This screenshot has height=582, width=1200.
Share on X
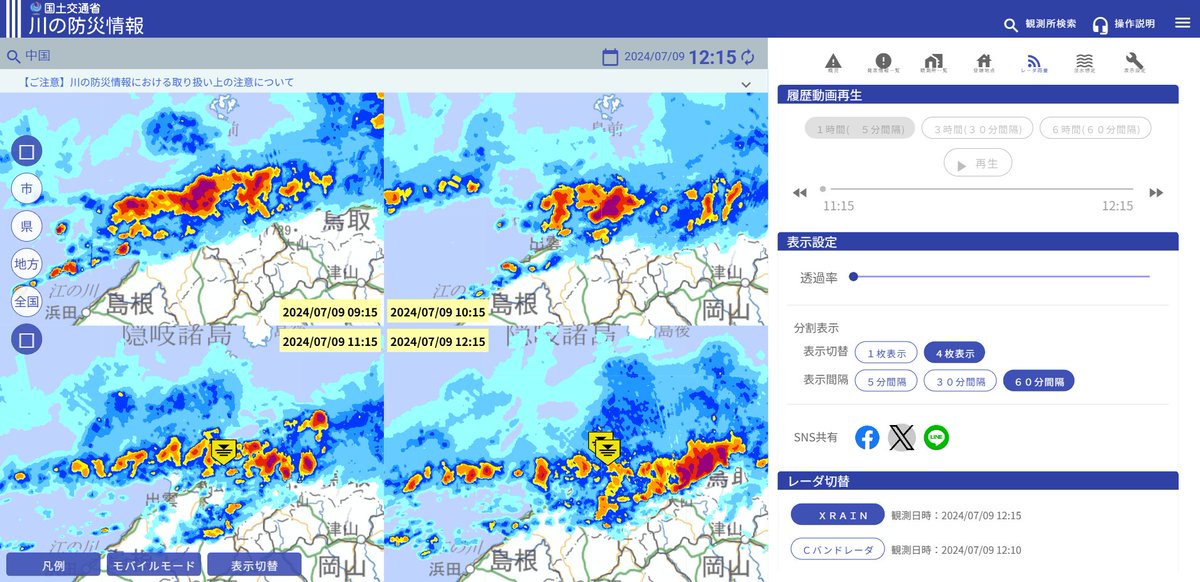point(902,437)
